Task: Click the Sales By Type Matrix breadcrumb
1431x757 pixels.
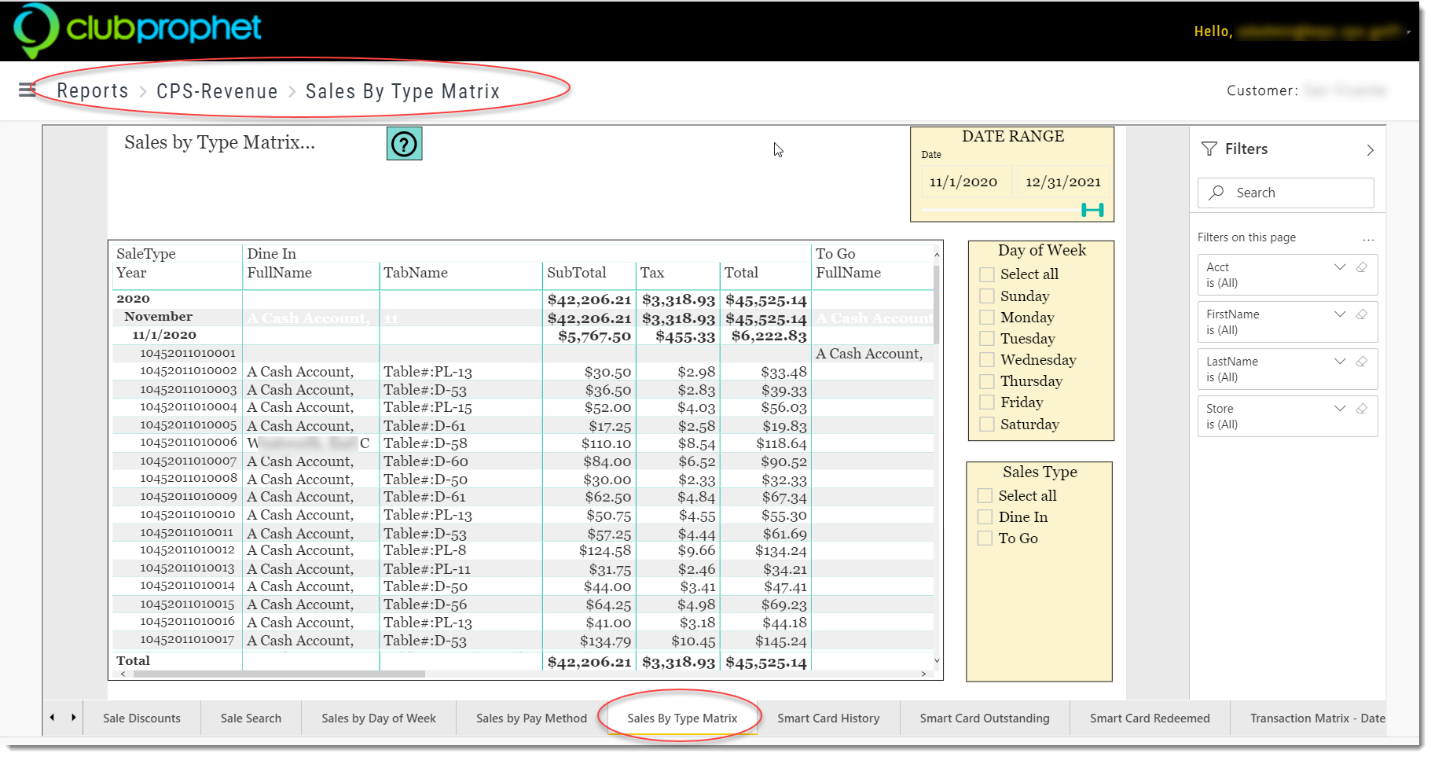Action: [x=403, y=91]
